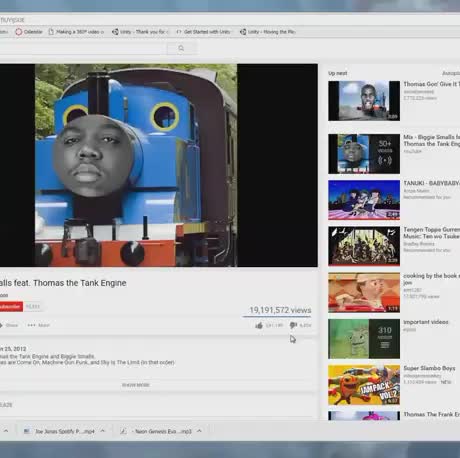This screenshot has height=458, width=460.
Task: Open 'cooking by the book' video thumbnail
Action: pyautogui.click(x=364, y=292)
